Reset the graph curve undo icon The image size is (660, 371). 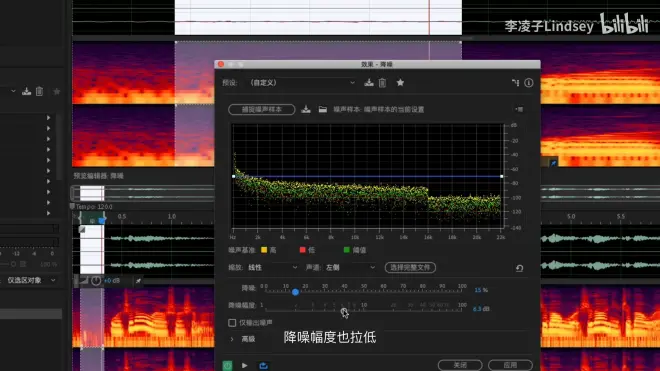coord(519,268)
